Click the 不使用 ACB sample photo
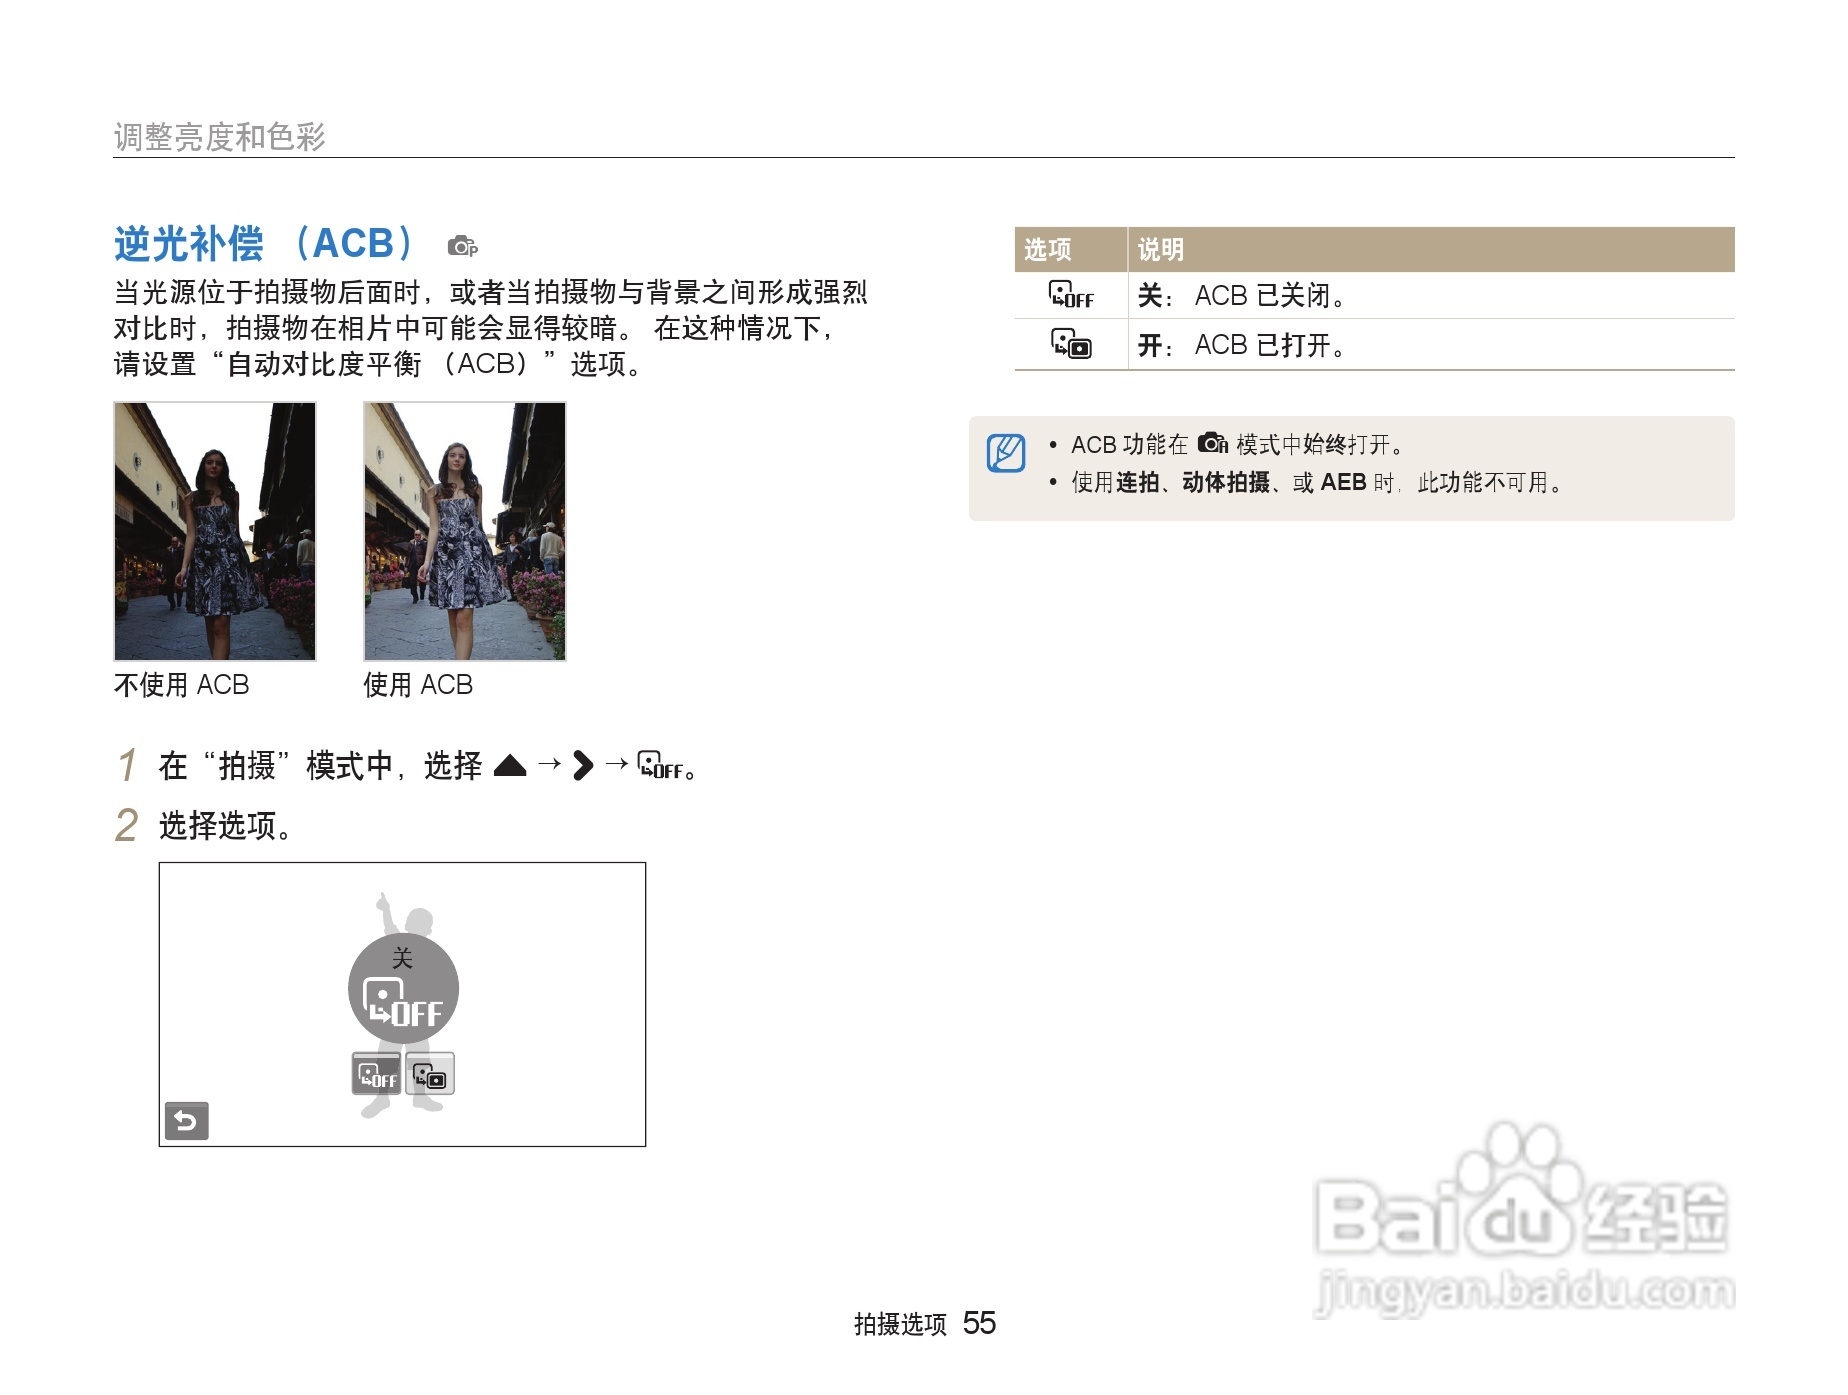1848x1395 pixels. pyautogui.click(x=215, y=531)
